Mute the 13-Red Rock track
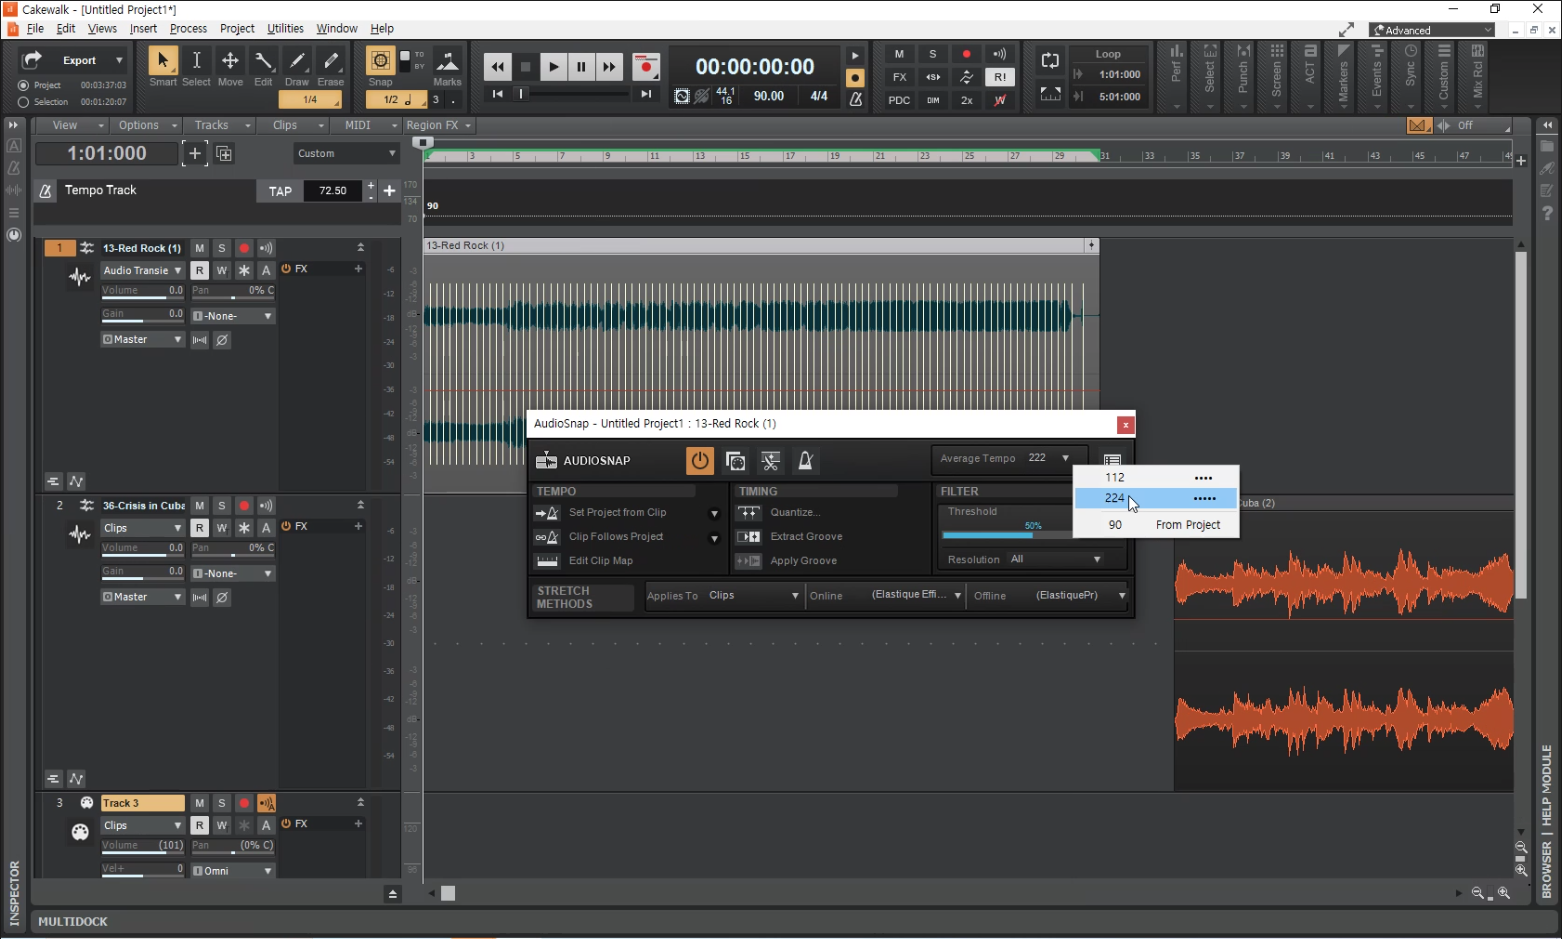Viewport: 1562px width, 939px height. click(x=200, y=249)
